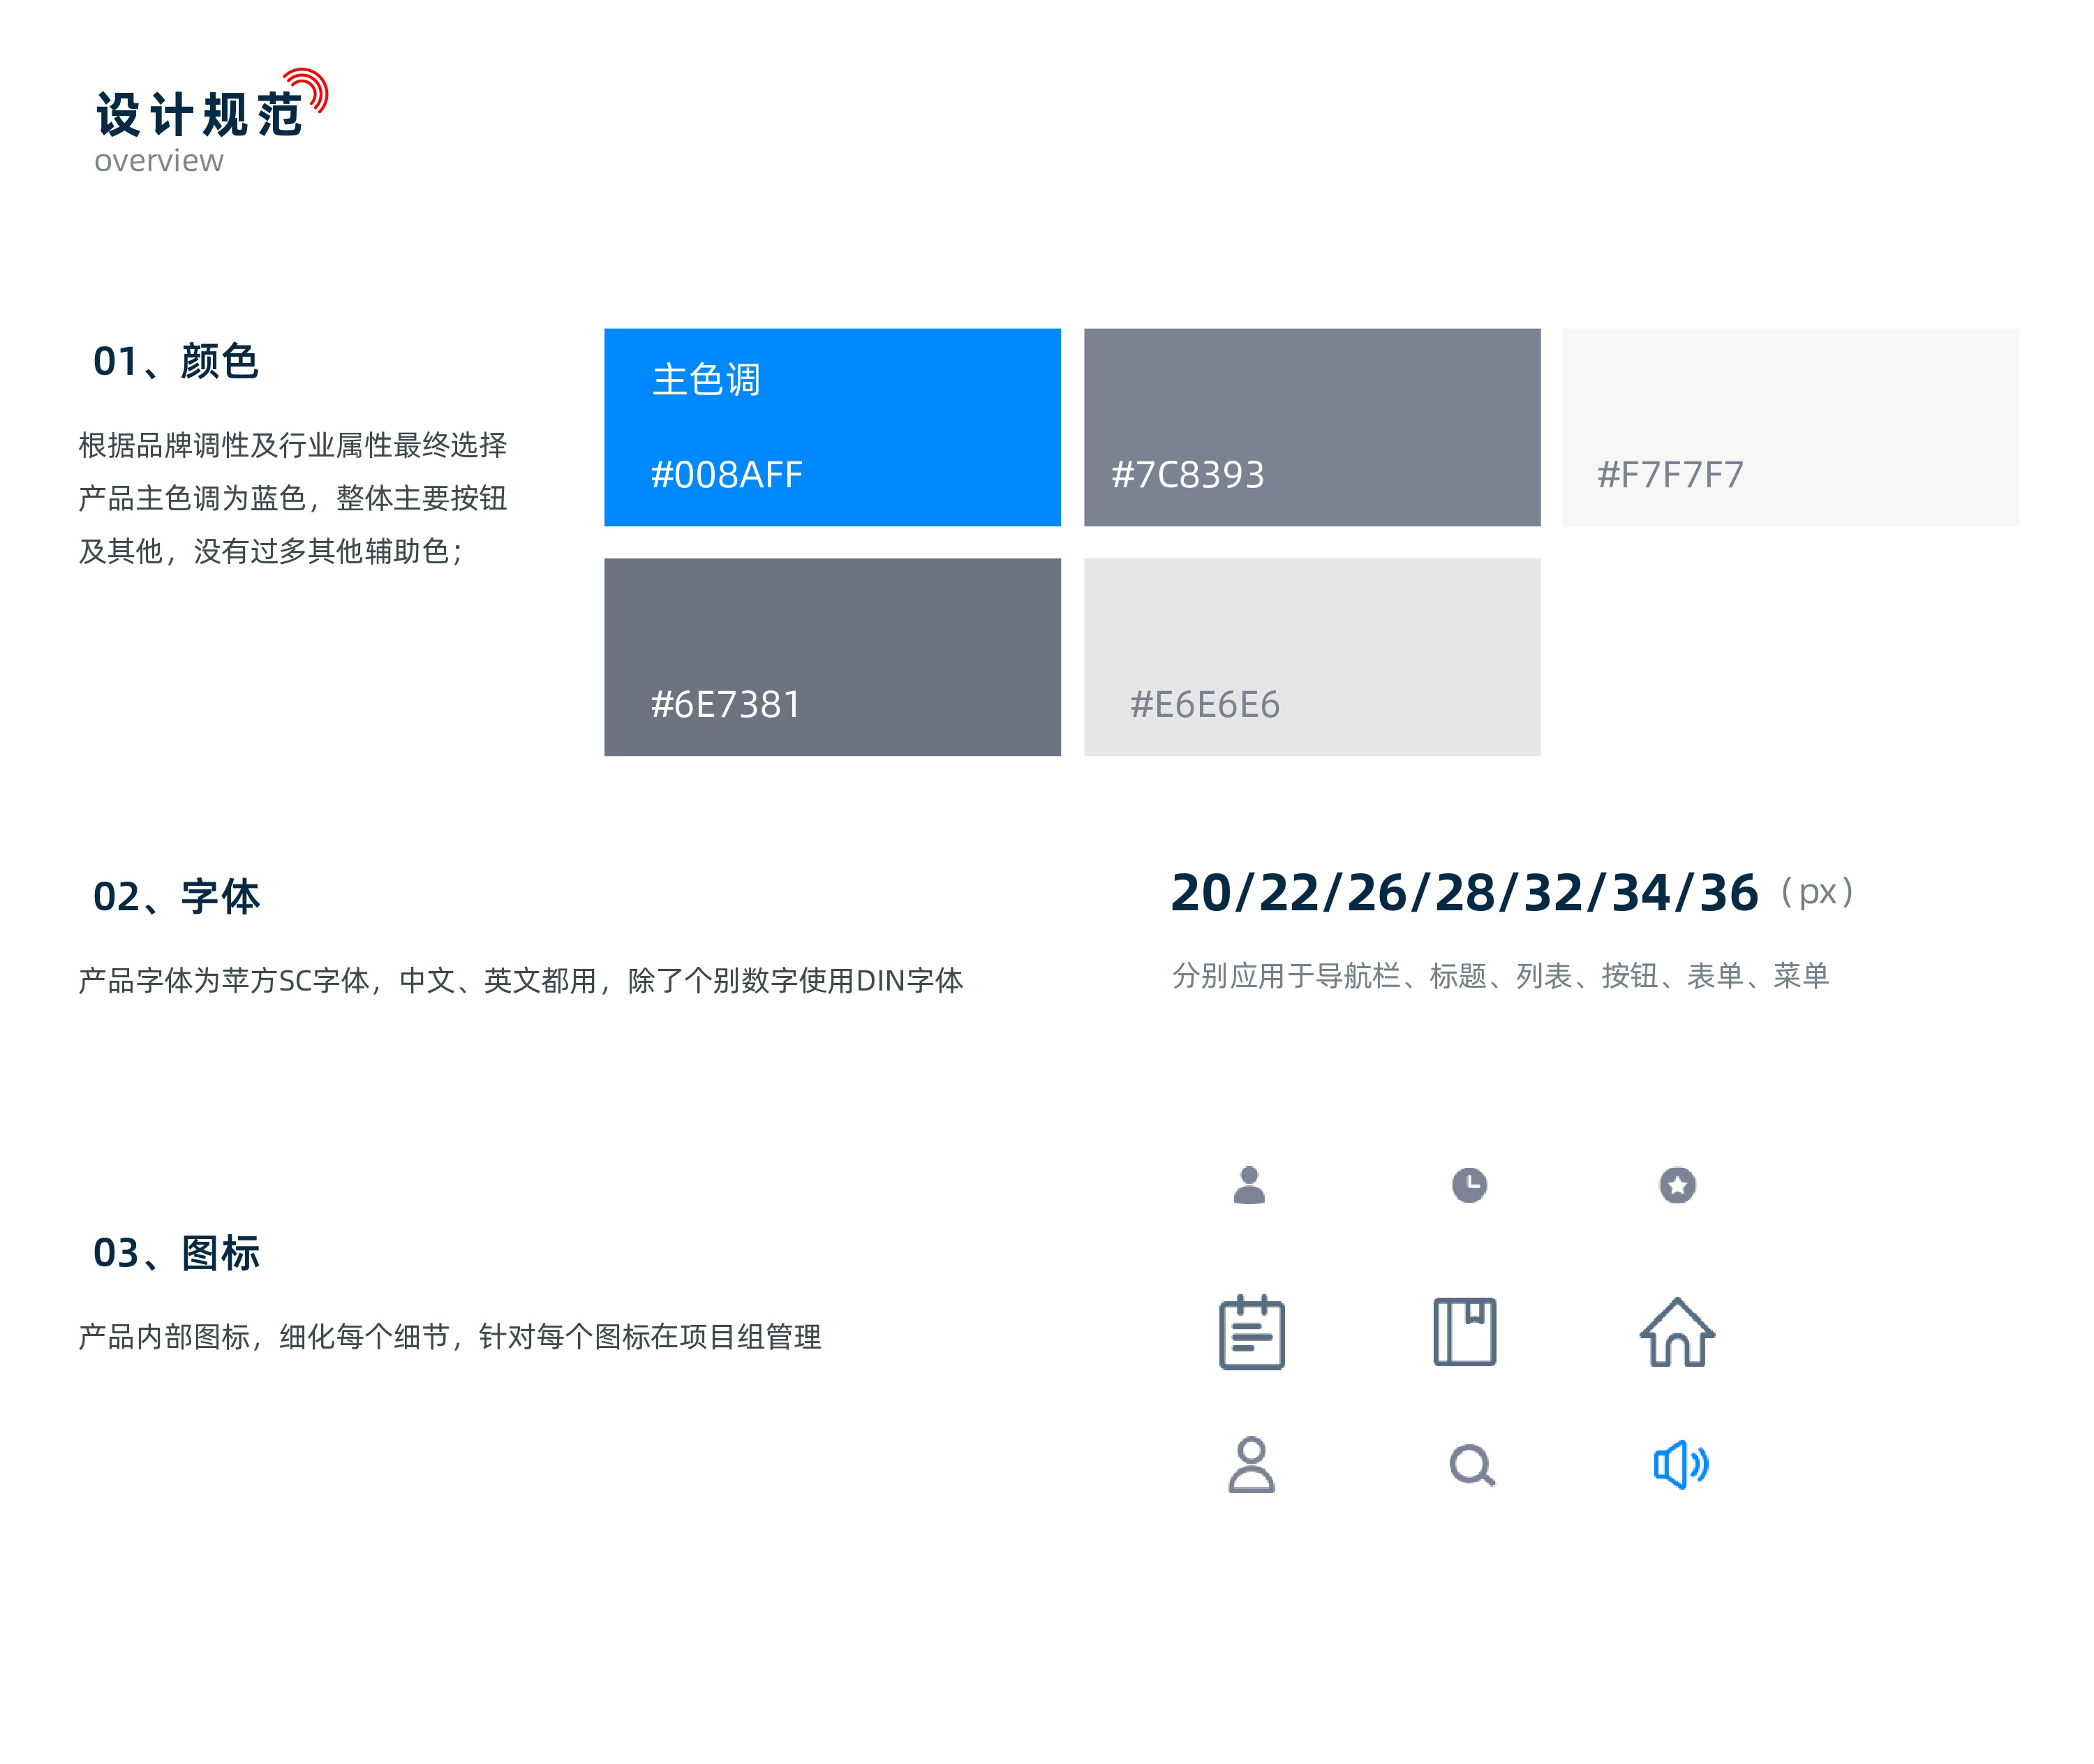The width and height of the screenshot is (2094, 1764).
Task: Click the '03、图标' heading
Action: [x=176, y=1252]
